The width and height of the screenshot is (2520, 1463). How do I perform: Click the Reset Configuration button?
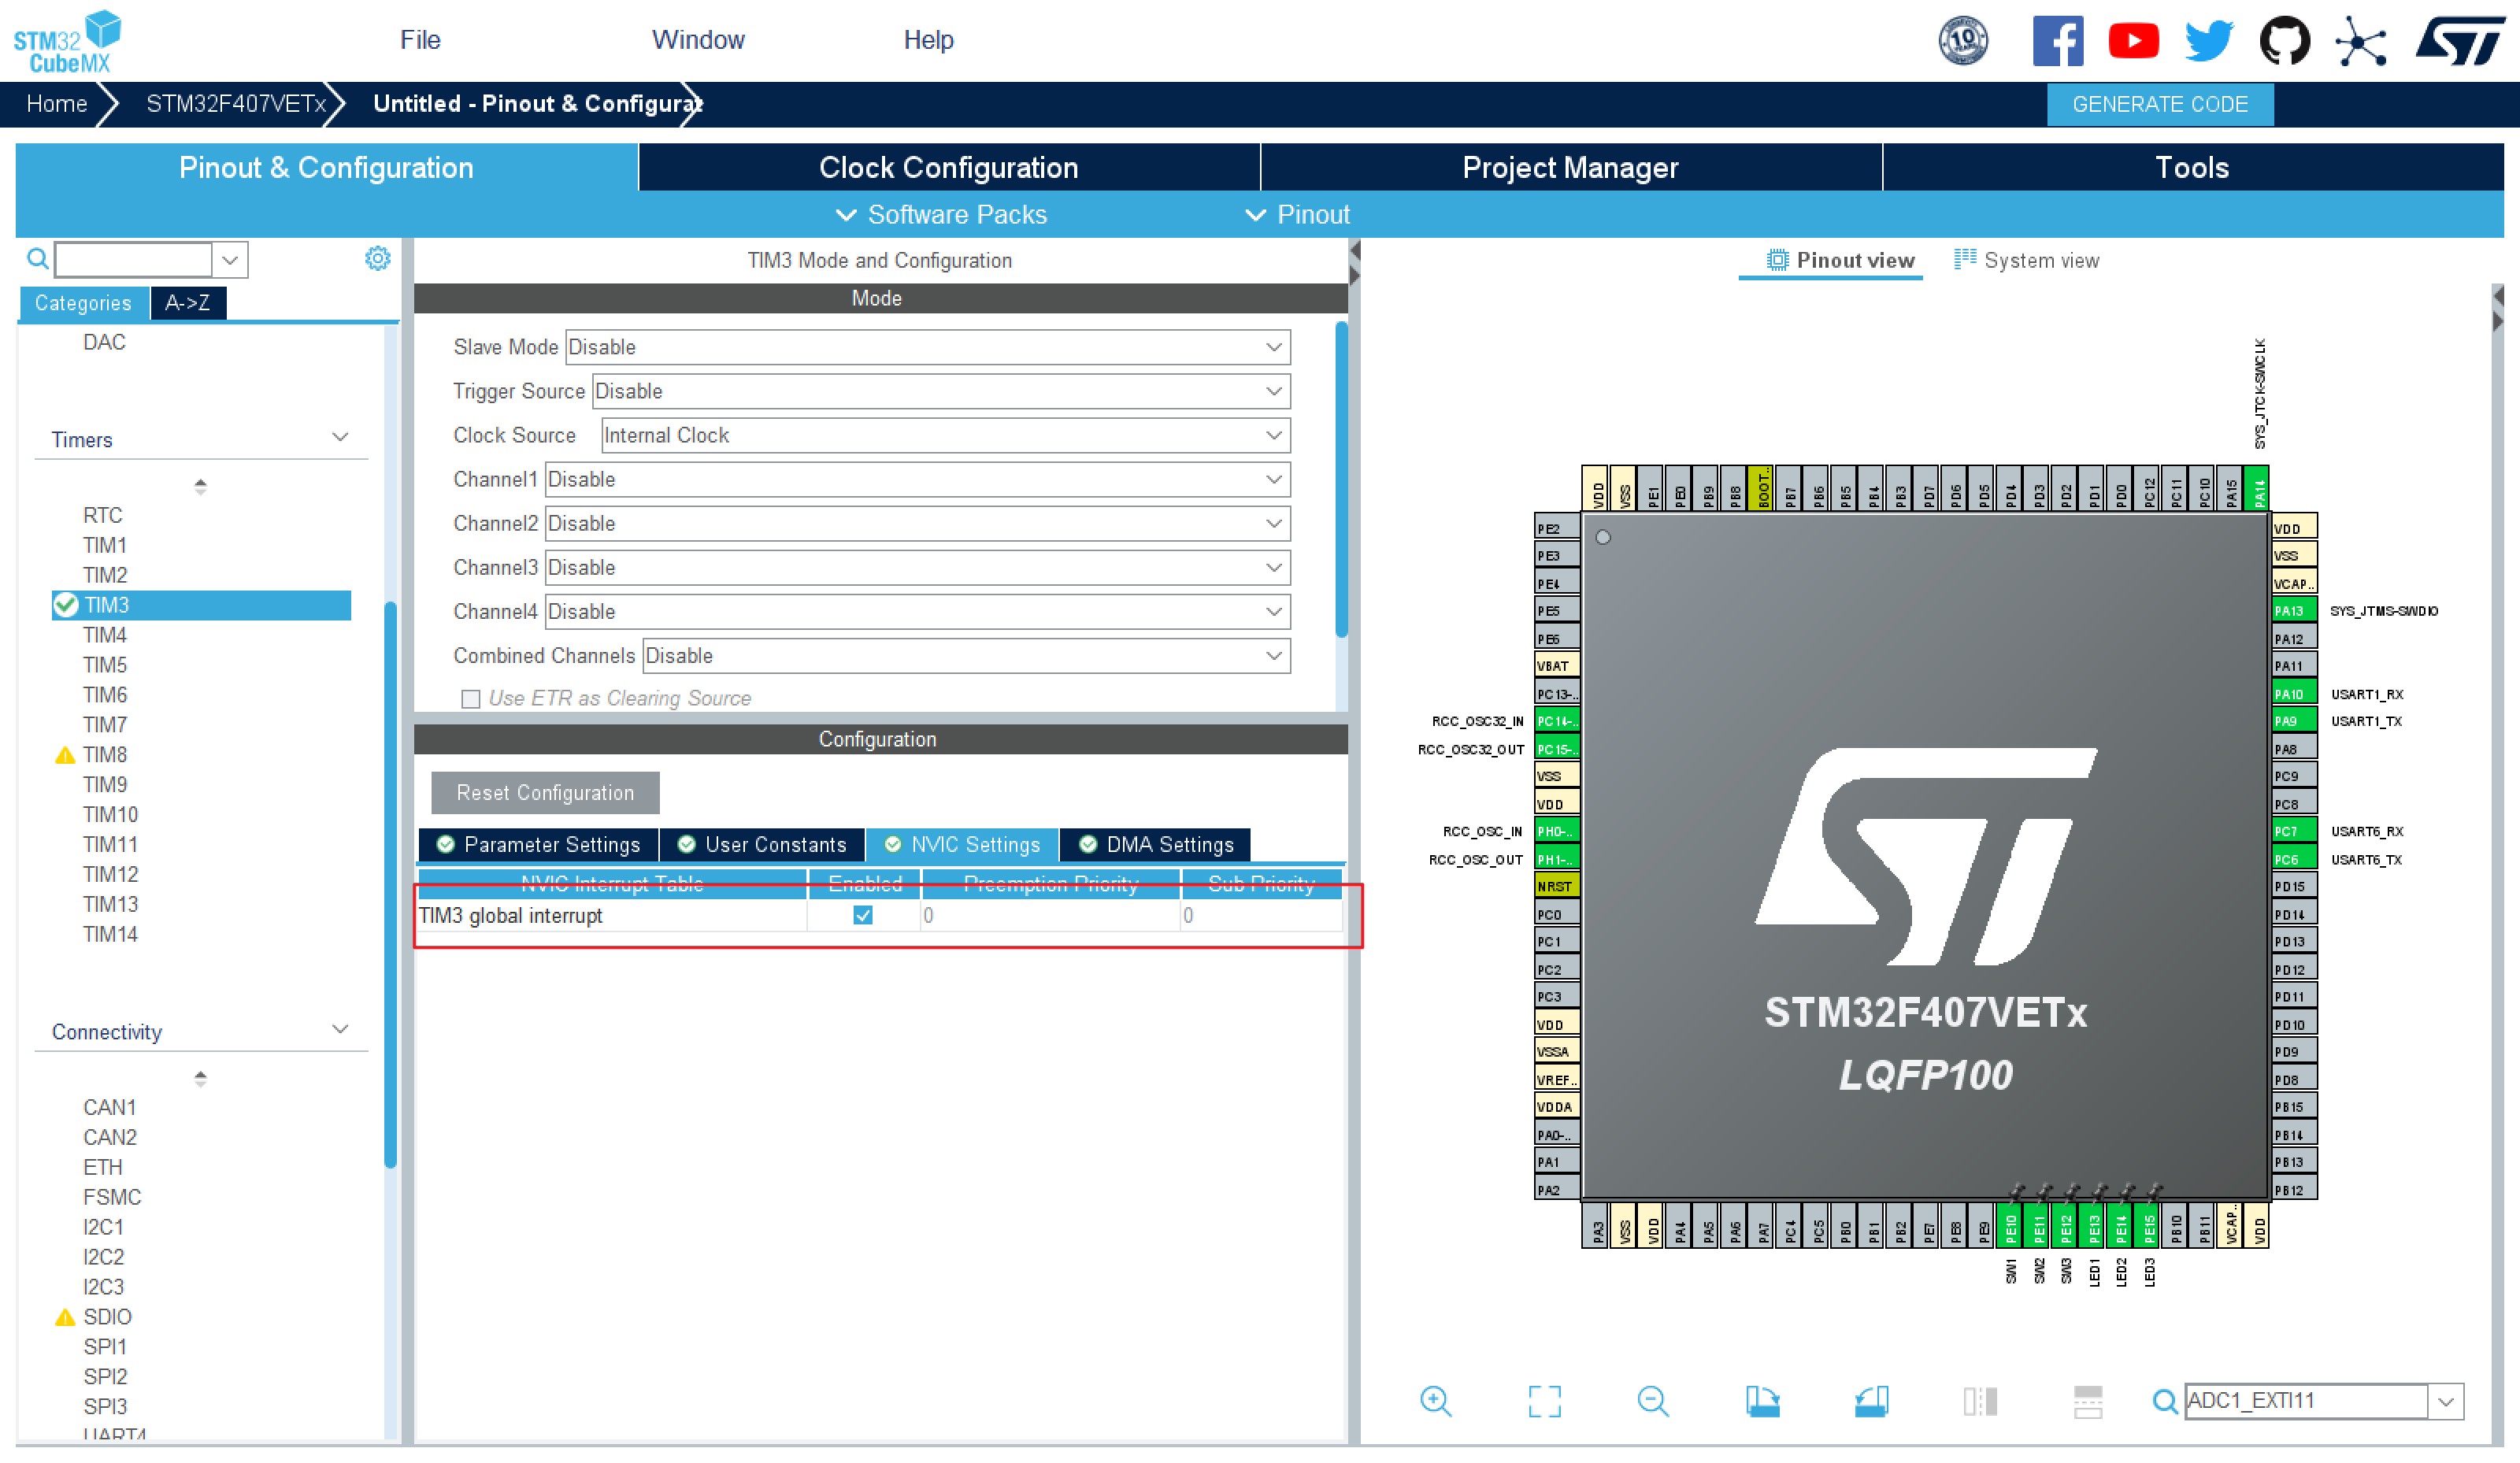tap(545, 793)
